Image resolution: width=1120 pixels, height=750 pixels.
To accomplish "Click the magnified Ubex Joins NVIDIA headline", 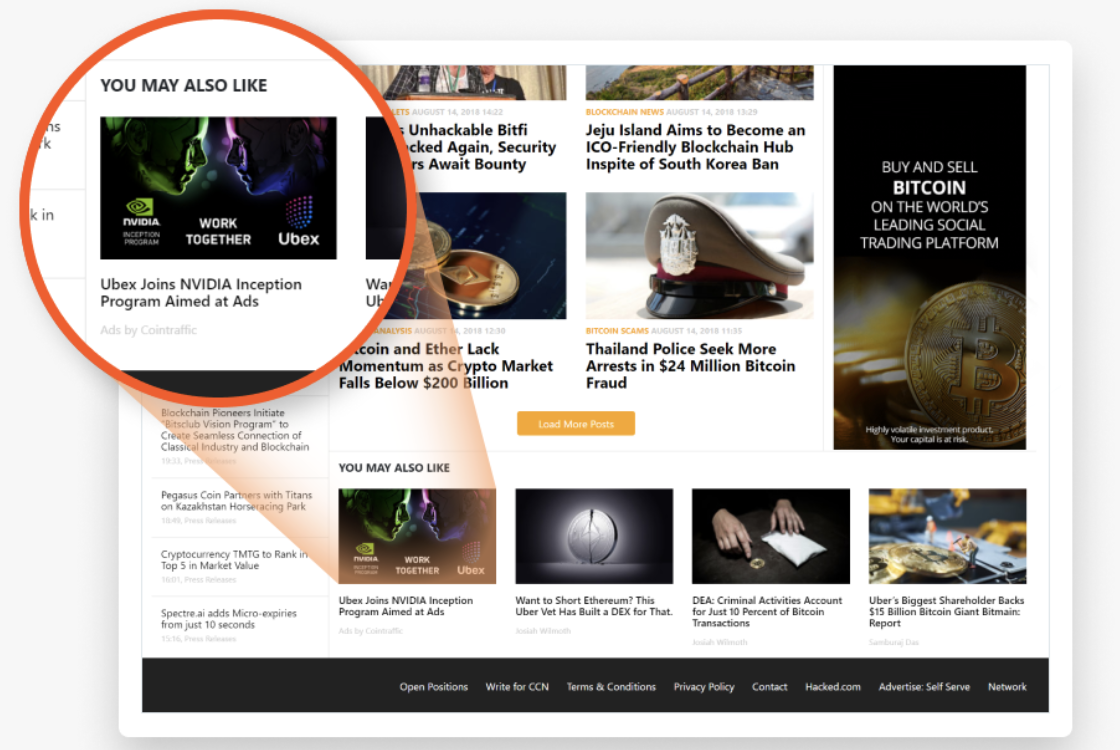I will 201,293.
